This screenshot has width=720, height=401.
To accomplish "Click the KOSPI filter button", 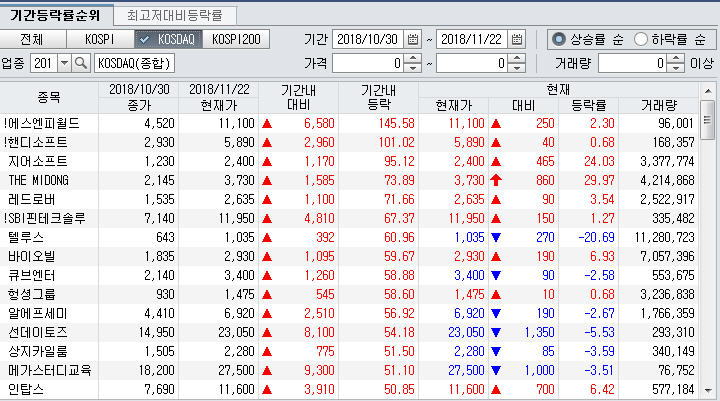I will [101, 39].
